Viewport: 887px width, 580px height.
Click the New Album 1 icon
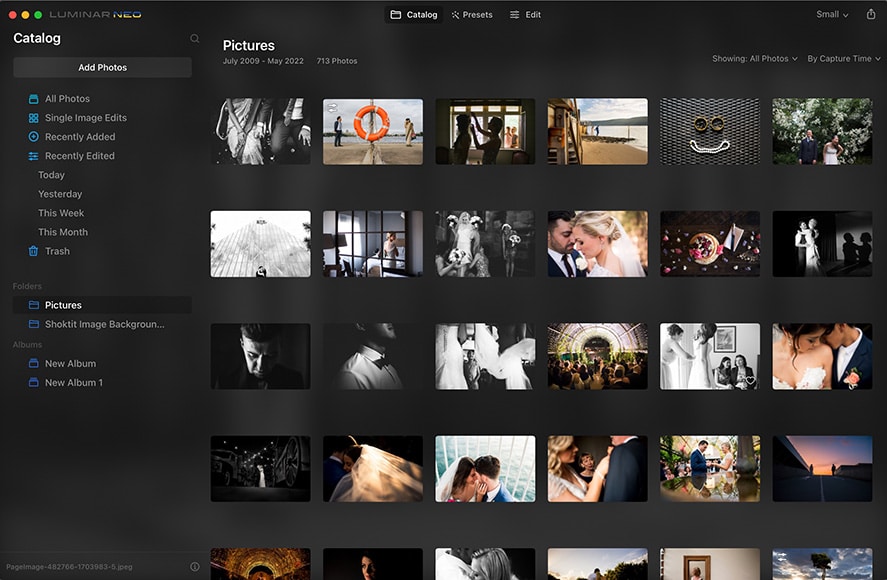tap(33, 383)
